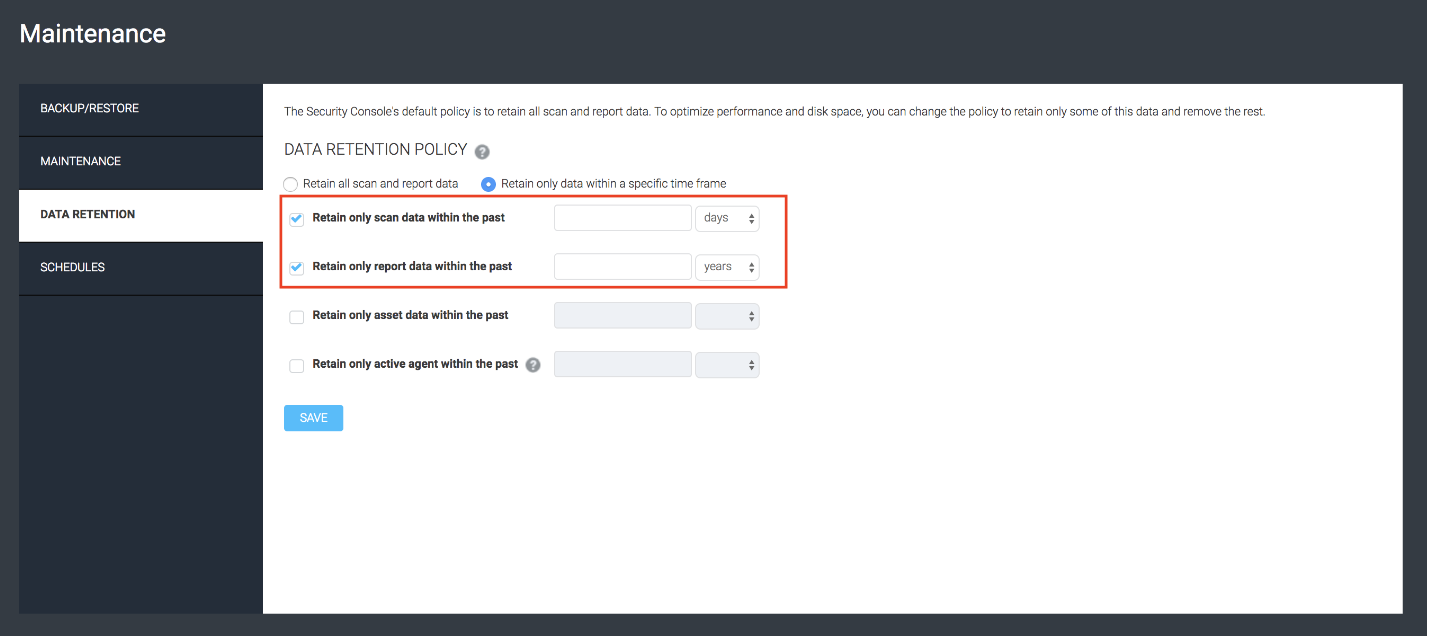
Task: Open the active agent time unit dropdown
Action: point(727,365)
